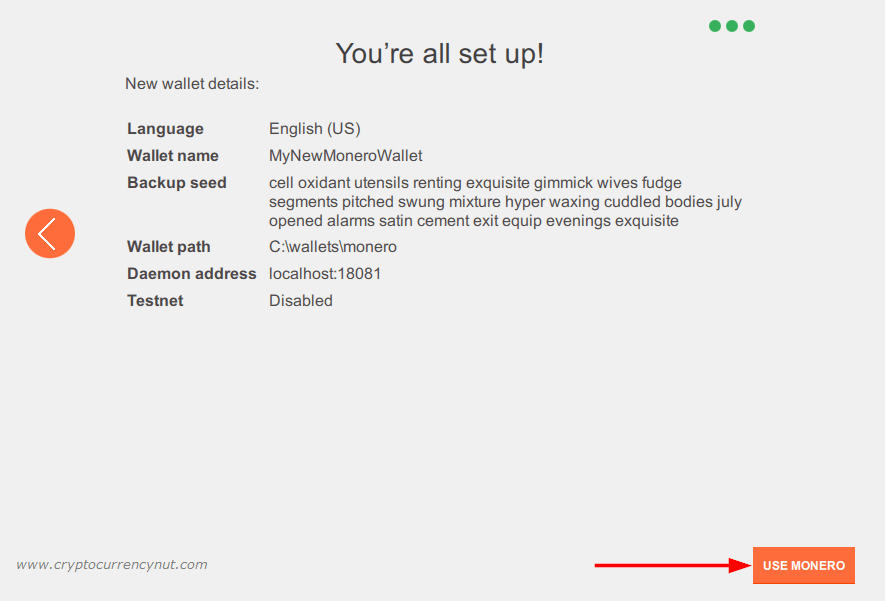Click the language value English (US)
This screenshot has height=601, width=885.
[314, 129]
